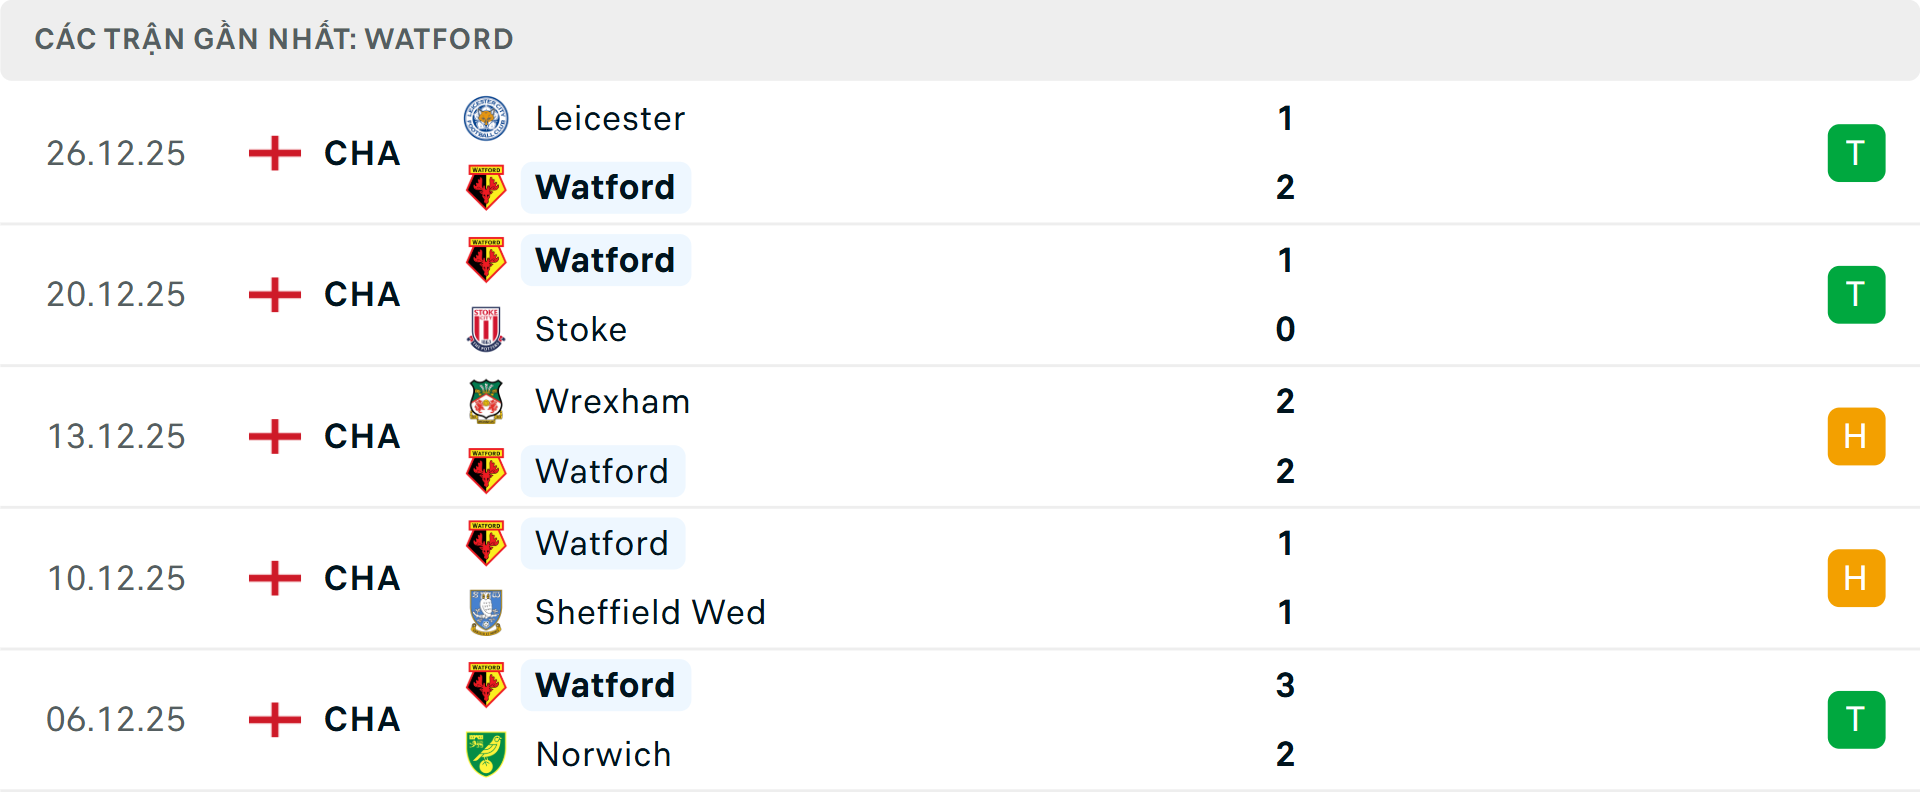
Task: Click the Stoke City club logo
Action: 486,329
